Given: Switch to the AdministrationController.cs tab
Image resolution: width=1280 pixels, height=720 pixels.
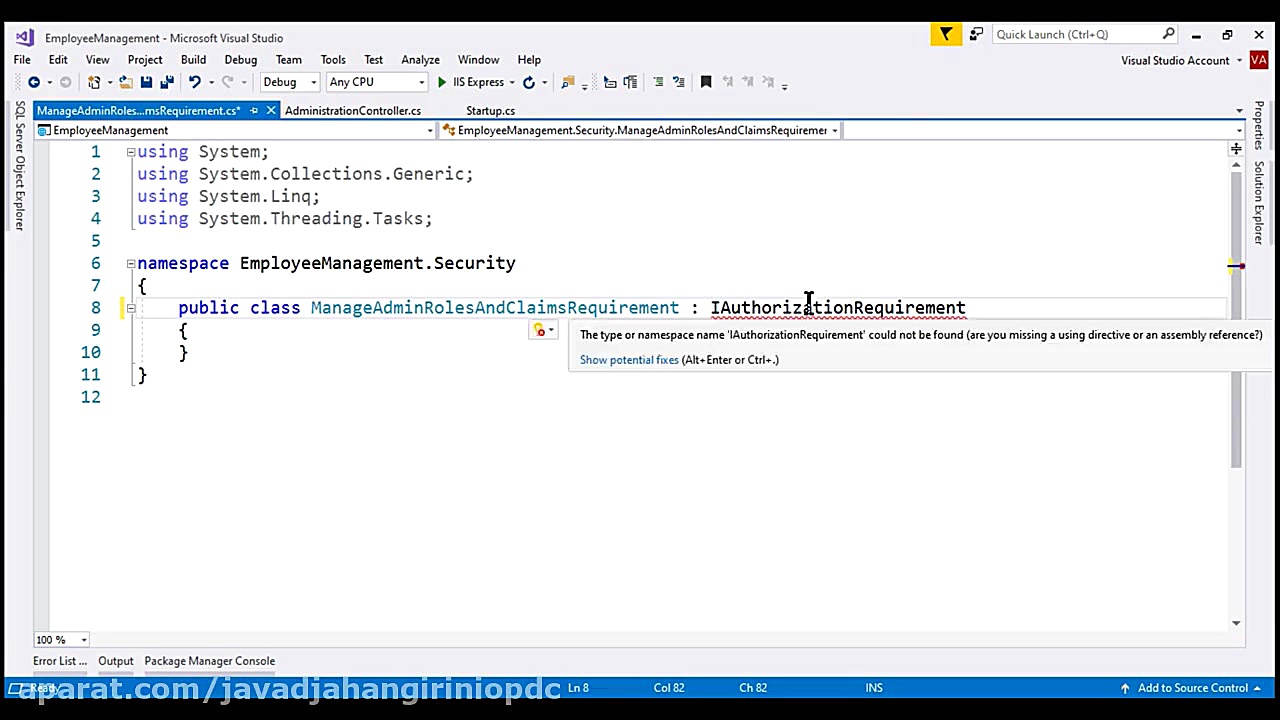Looking at the screenshot, I should click(x=353, y=110).
